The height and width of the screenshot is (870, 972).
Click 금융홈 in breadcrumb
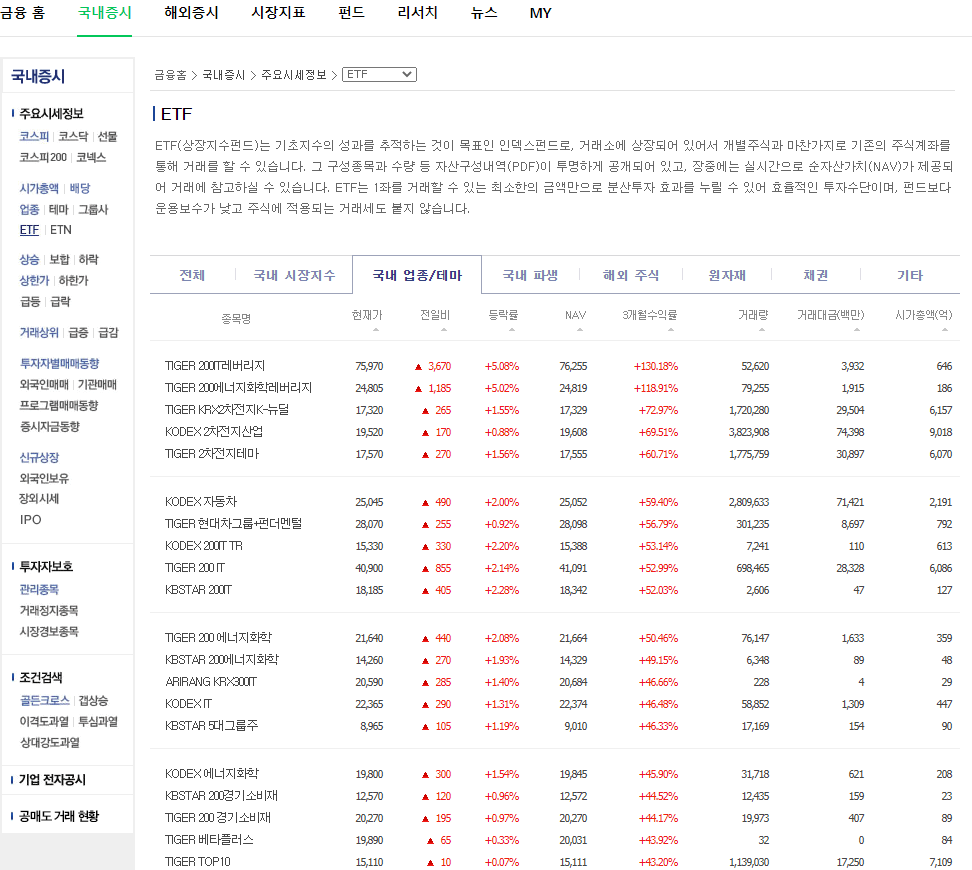[x=170, y=75]
